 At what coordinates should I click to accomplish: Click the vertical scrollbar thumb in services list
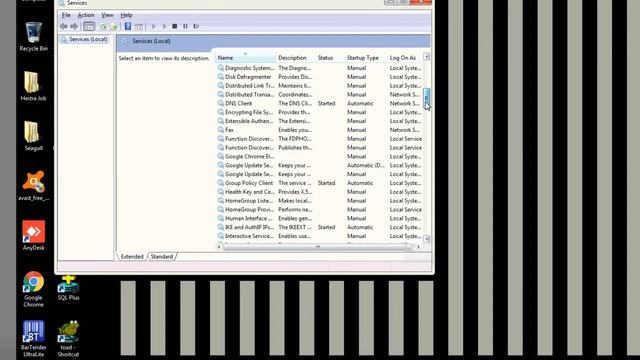coord(427,98)
